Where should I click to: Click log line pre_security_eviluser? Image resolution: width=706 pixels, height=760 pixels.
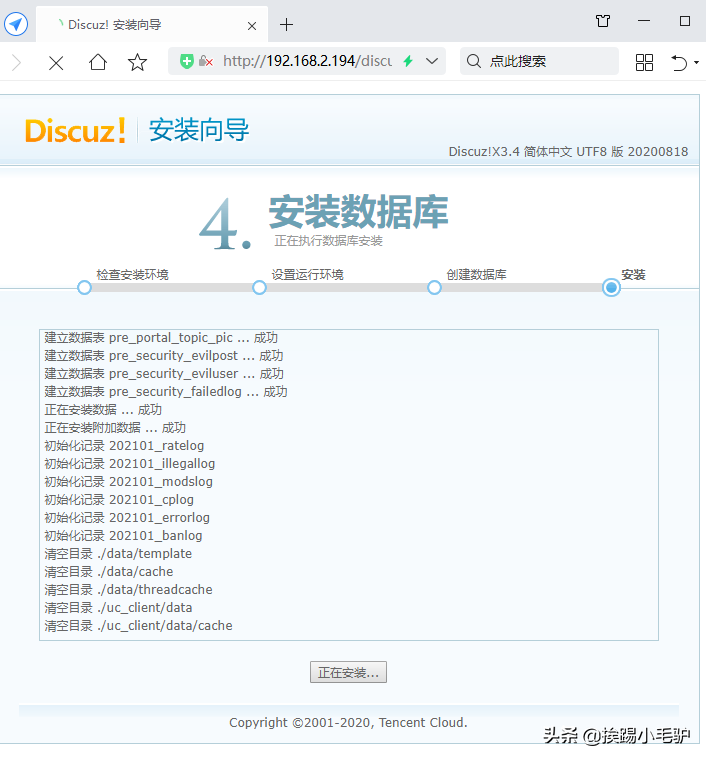coord(164,374)
